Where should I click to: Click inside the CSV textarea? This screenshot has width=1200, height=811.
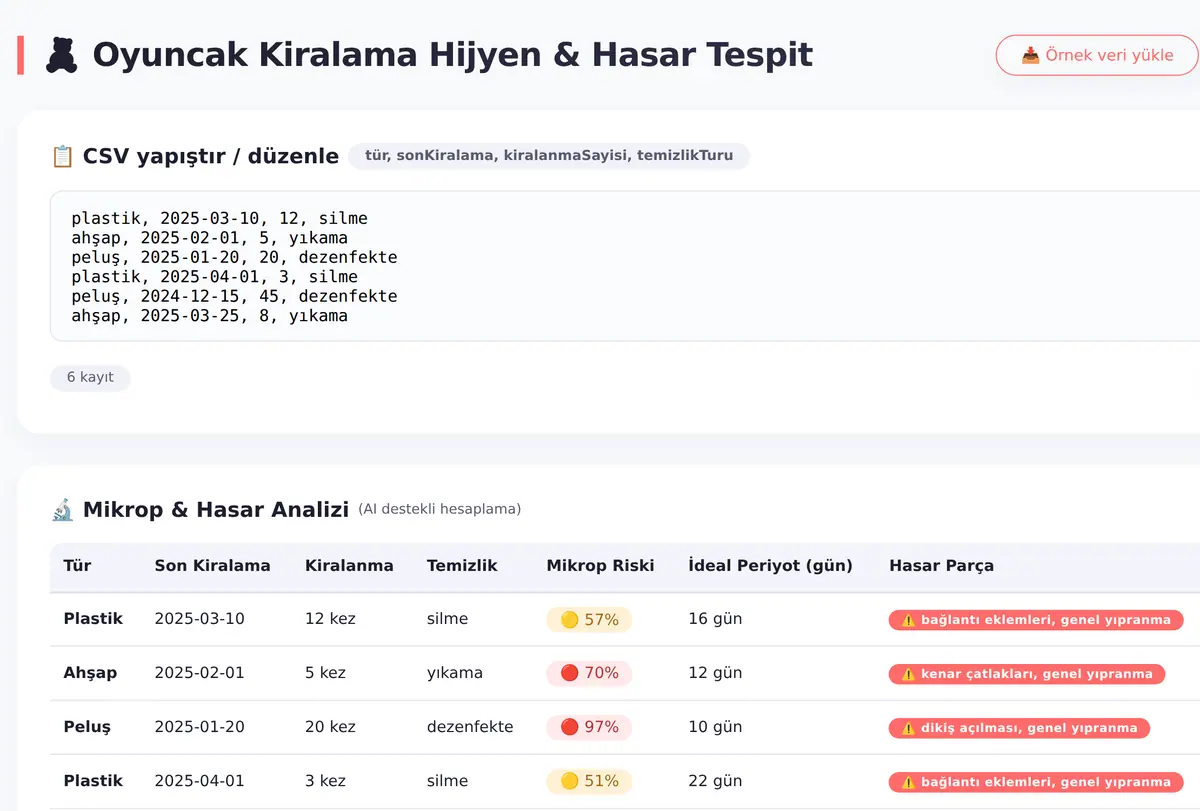625,266
